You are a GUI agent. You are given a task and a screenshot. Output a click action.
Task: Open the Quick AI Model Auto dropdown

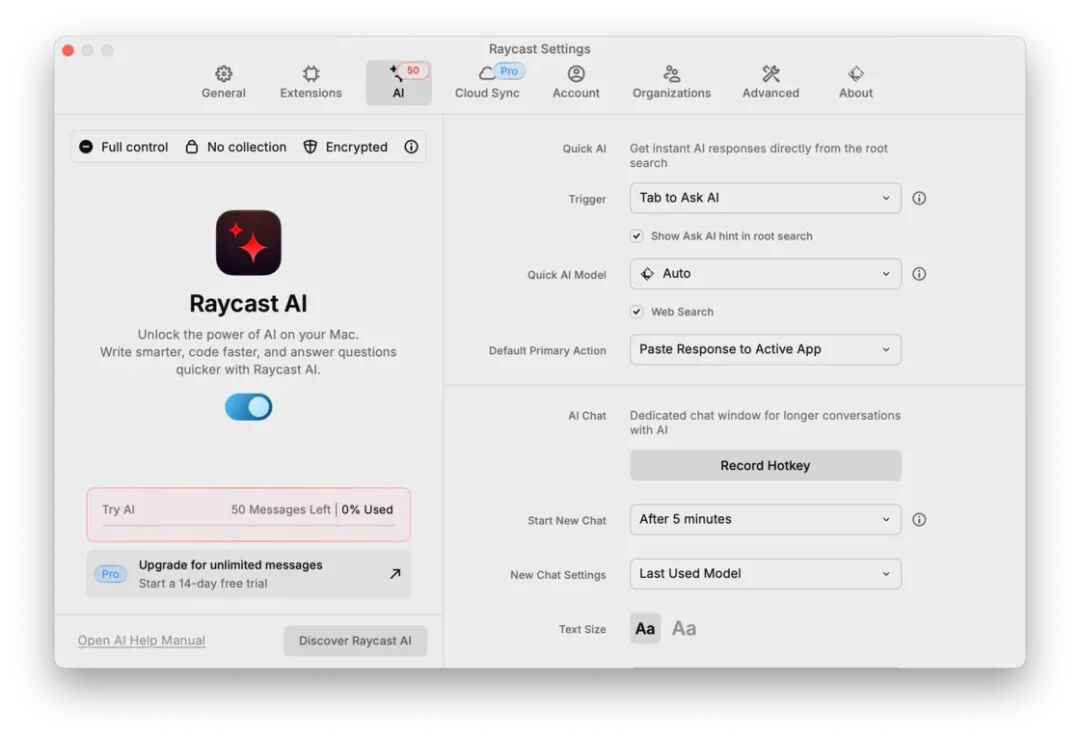pyautogui.click(x=765, y=274)
